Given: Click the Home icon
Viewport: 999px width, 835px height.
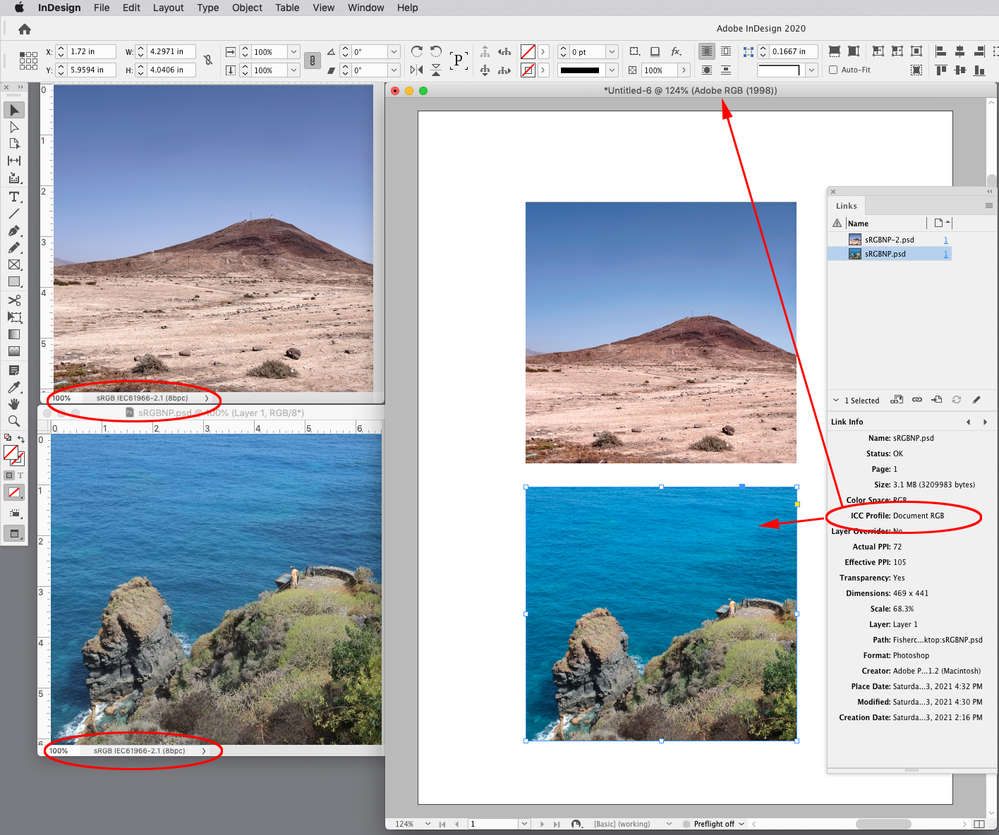Looking at the screenshot, I should tap(24, 29).
